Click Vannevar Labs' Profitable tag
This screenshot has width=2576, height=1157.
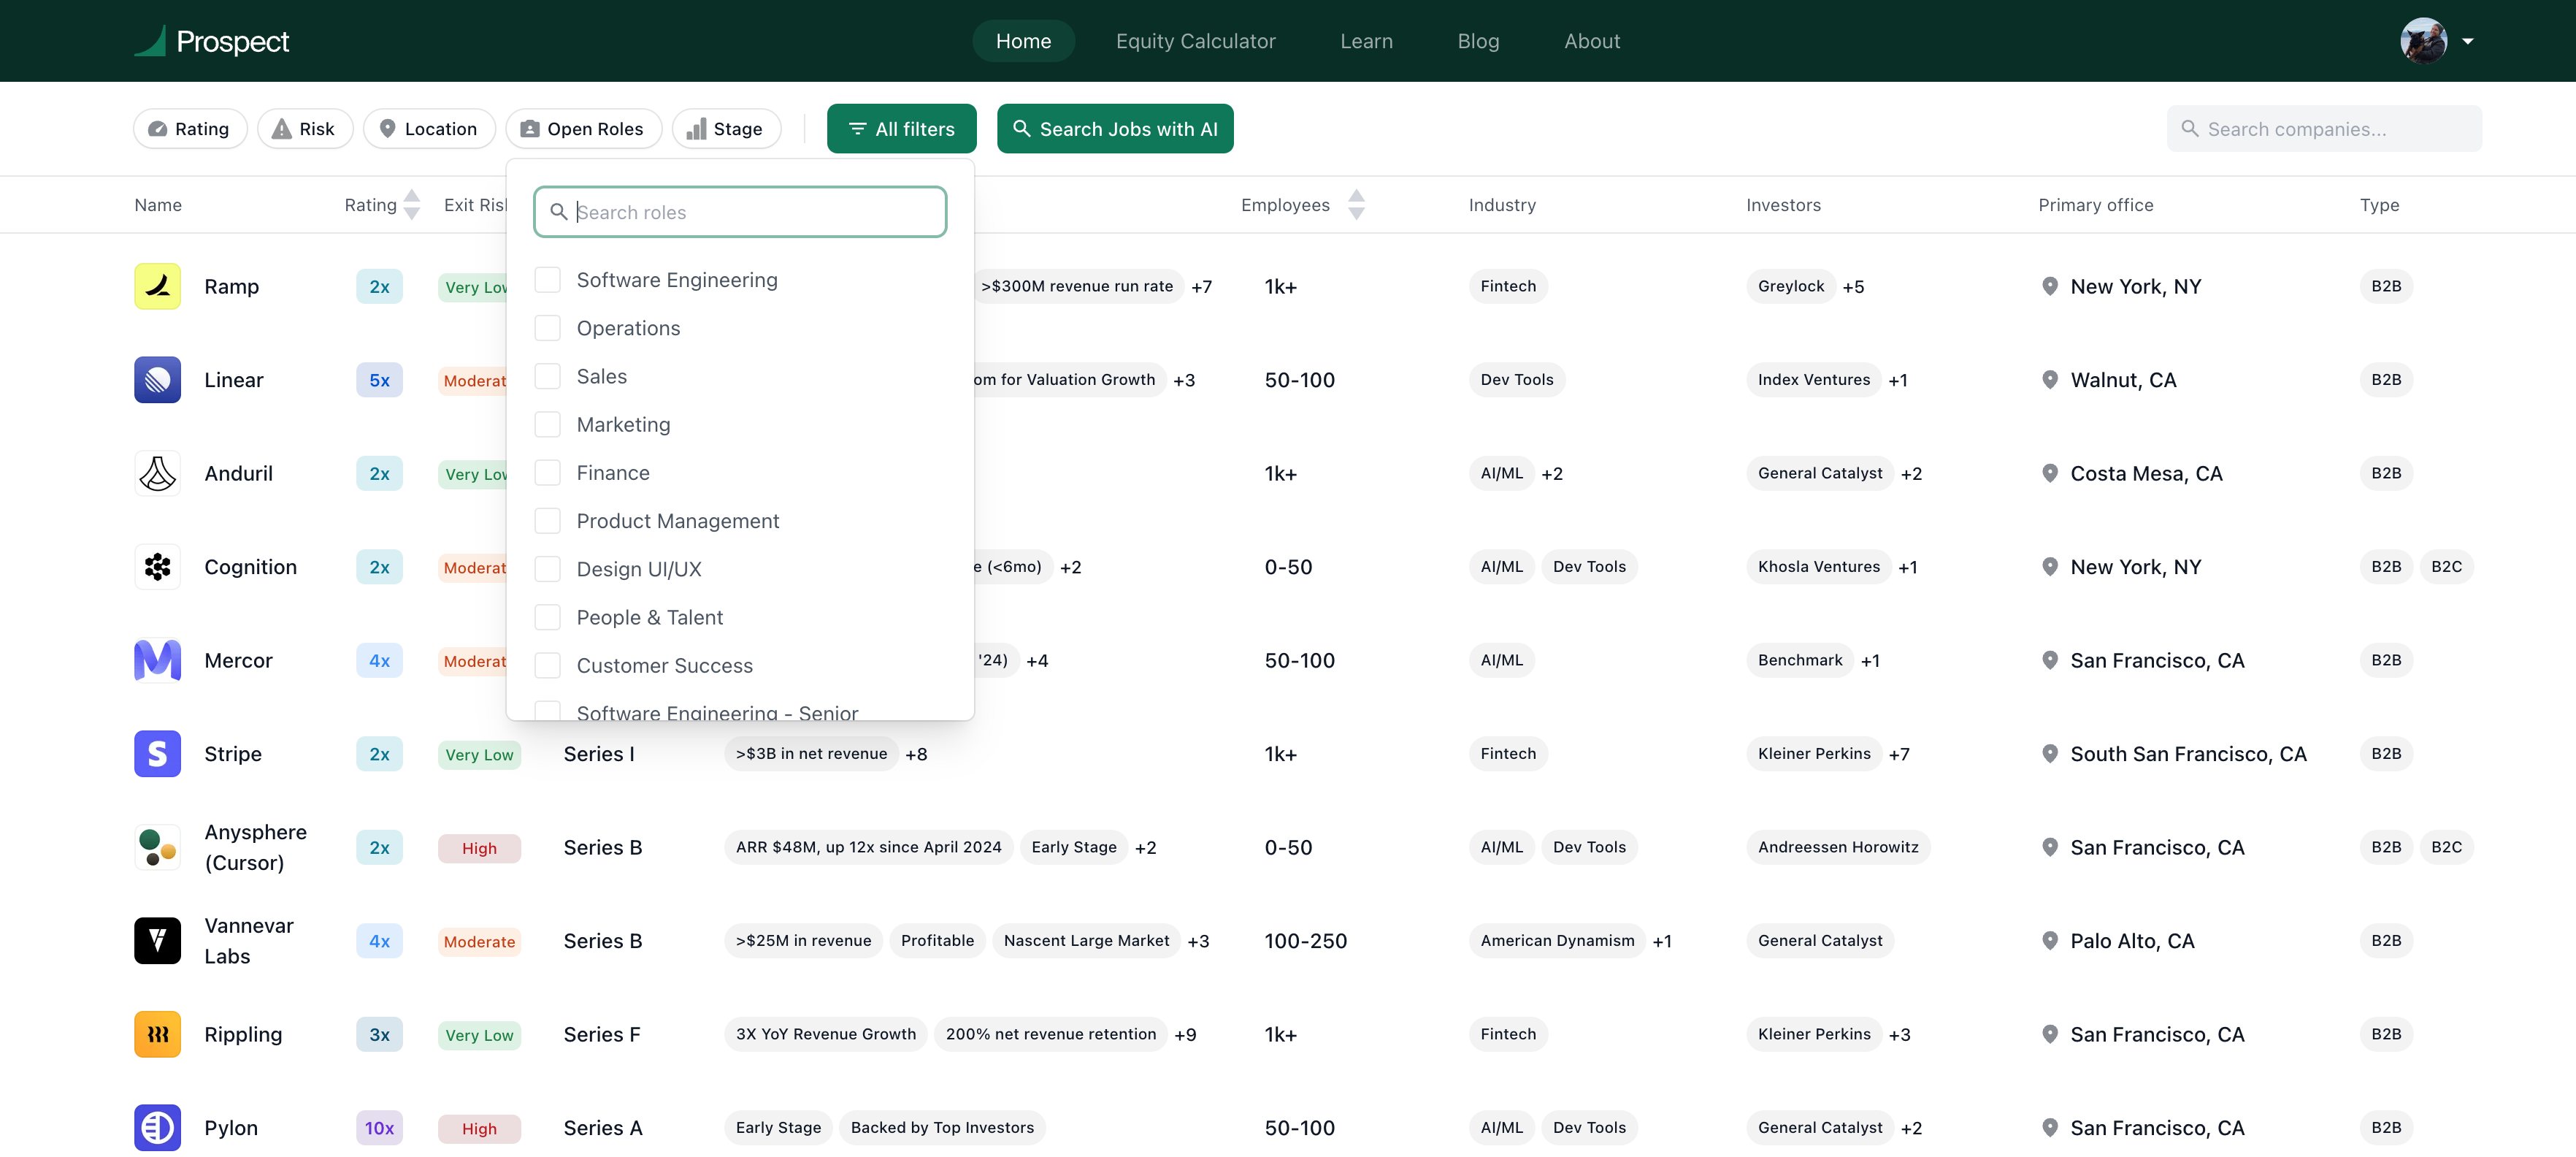click(x=937, y=941)
